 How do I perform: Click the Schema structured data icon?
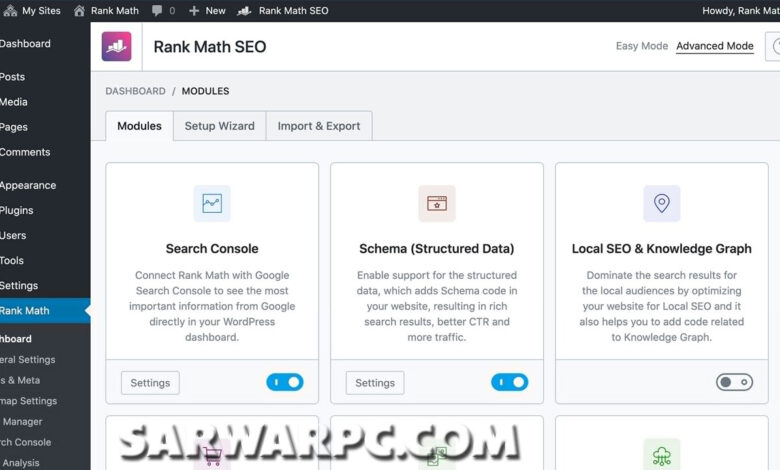coord(437,203)
